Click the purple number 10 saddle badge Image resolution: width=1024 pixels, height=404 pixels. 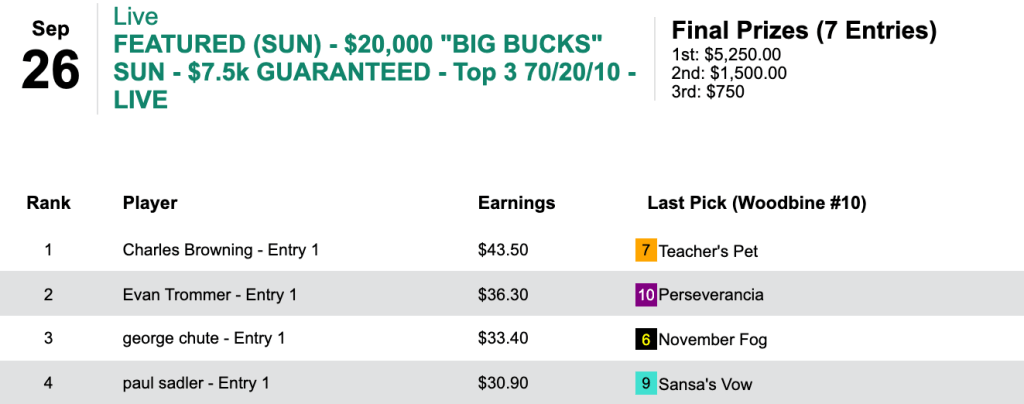646,295
